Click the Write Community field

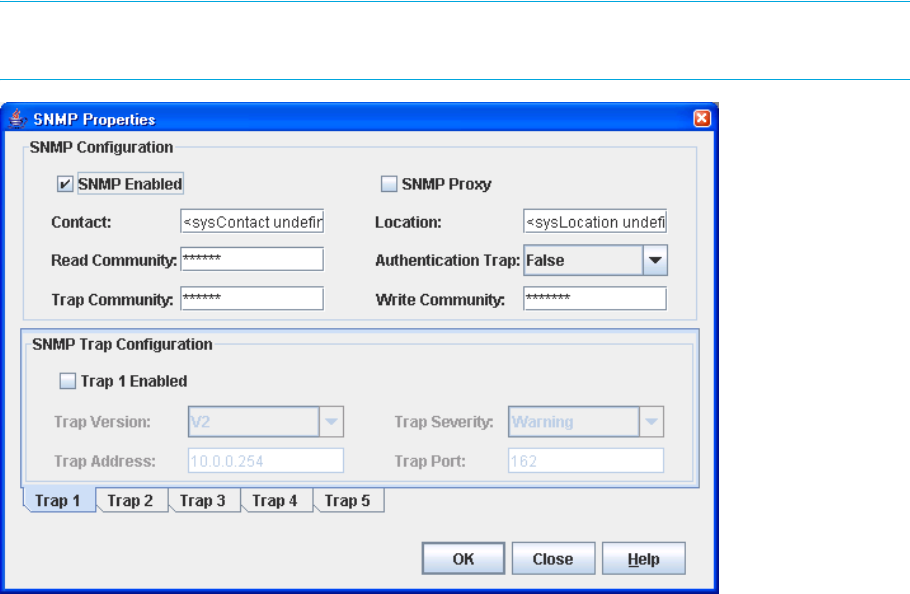click(595, 299)
